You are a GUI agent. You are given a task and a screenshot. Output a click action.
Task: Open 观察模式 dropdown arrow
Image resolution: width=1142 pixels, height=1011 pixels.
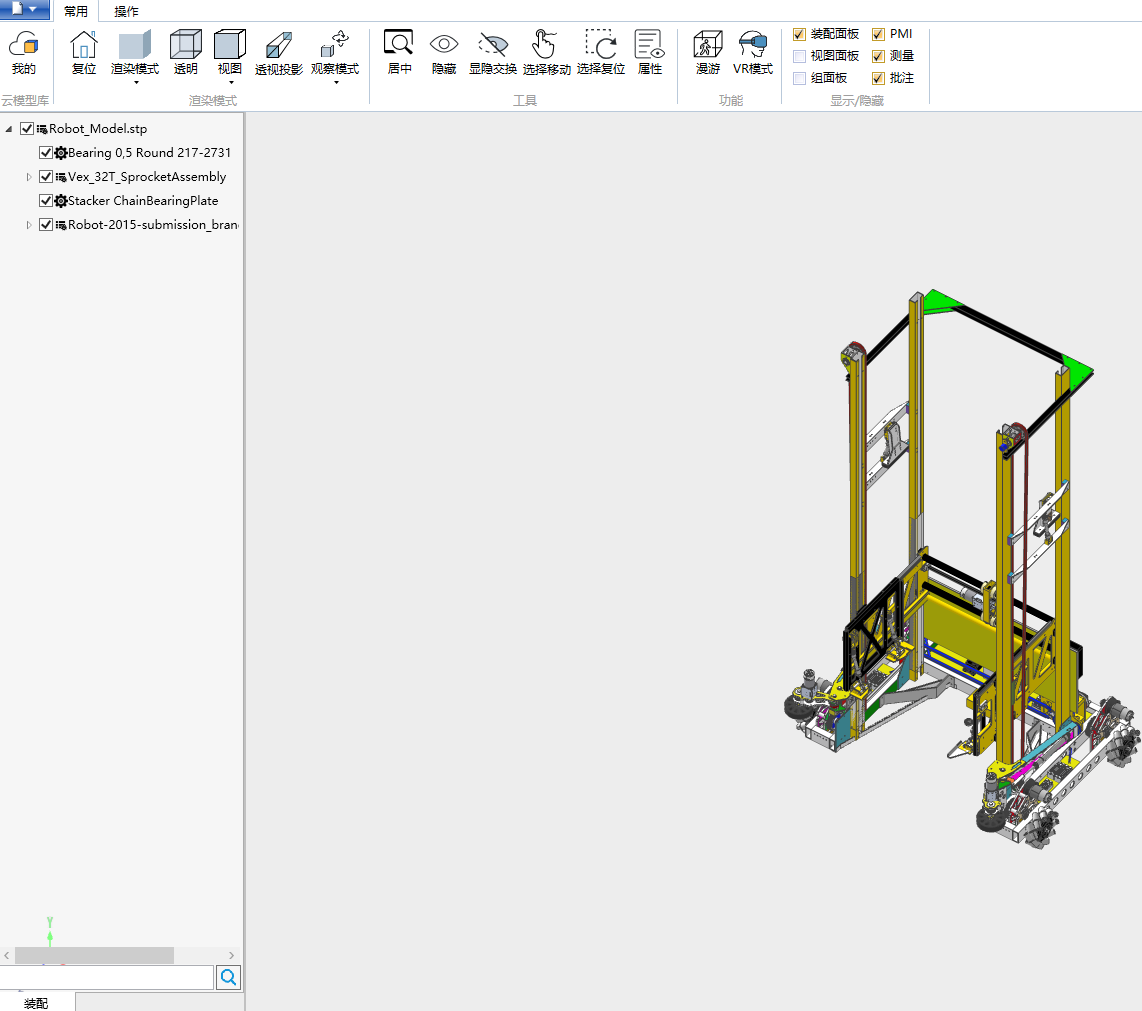(336, 82)
